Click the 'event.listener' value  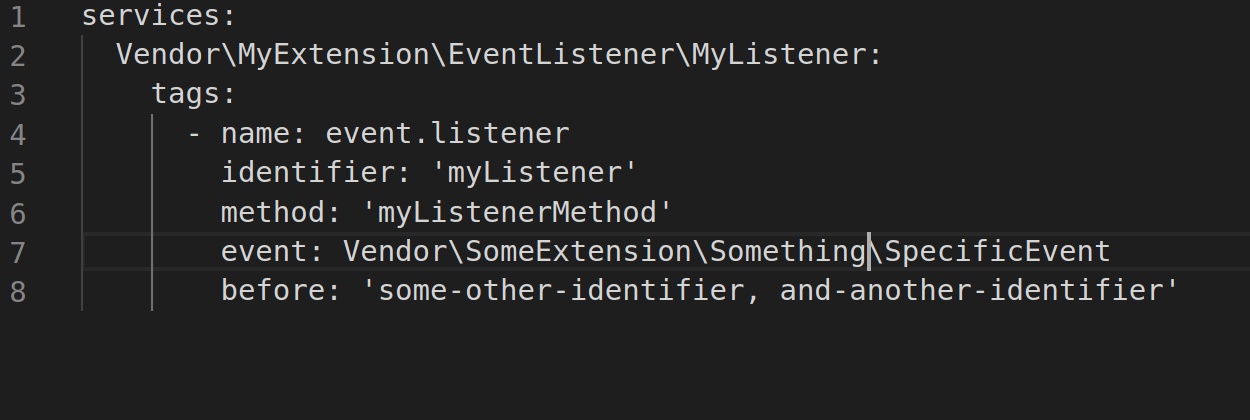point(447,134)
